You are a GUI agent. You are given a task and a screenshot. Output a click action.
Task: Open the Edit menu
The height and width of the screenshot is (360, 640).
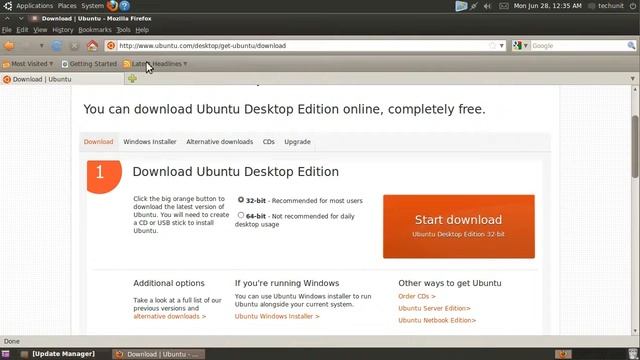coord(22,30)
